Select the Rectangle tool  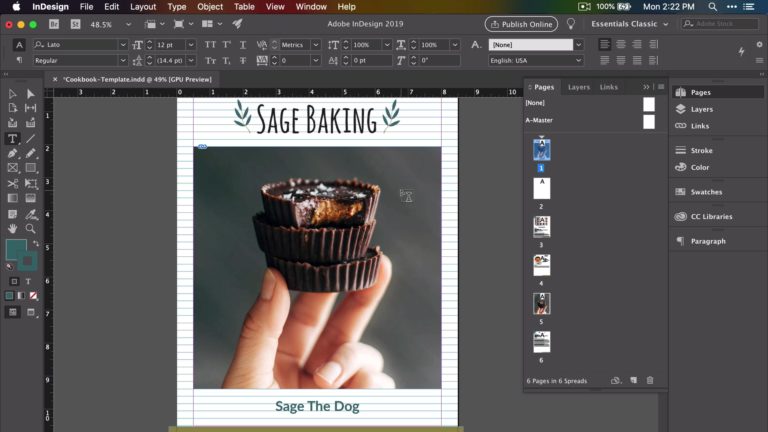(x=30, y=168)
